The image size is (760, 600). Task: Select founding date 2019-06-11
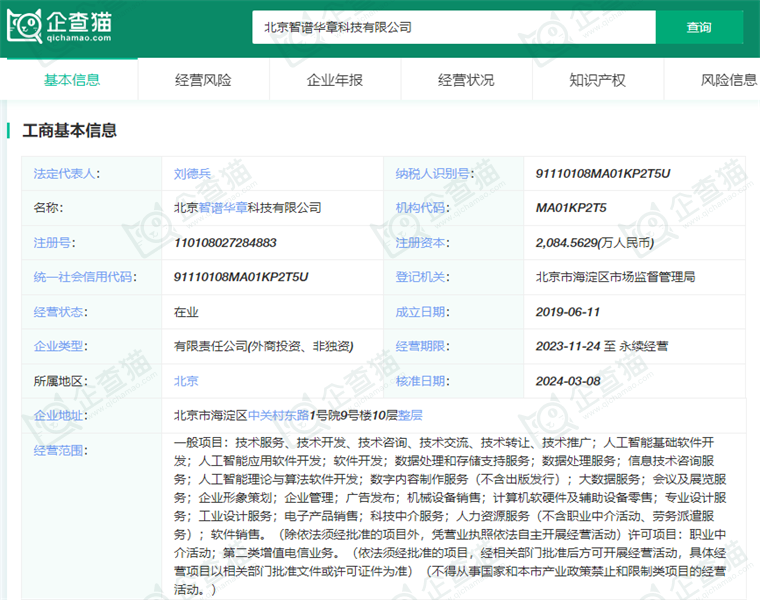point(568,312)
